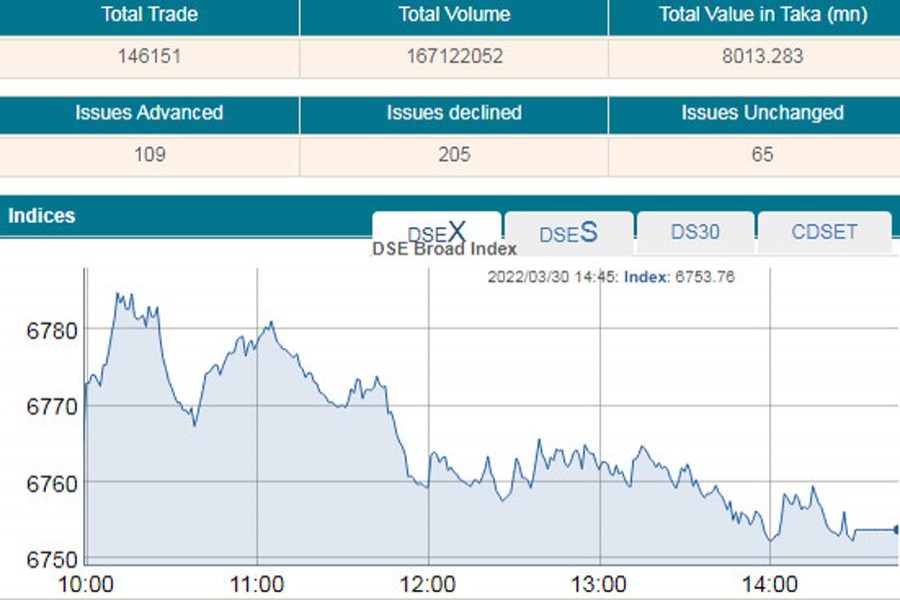Click the Total Trade header cell

click(x=149, y=15)
